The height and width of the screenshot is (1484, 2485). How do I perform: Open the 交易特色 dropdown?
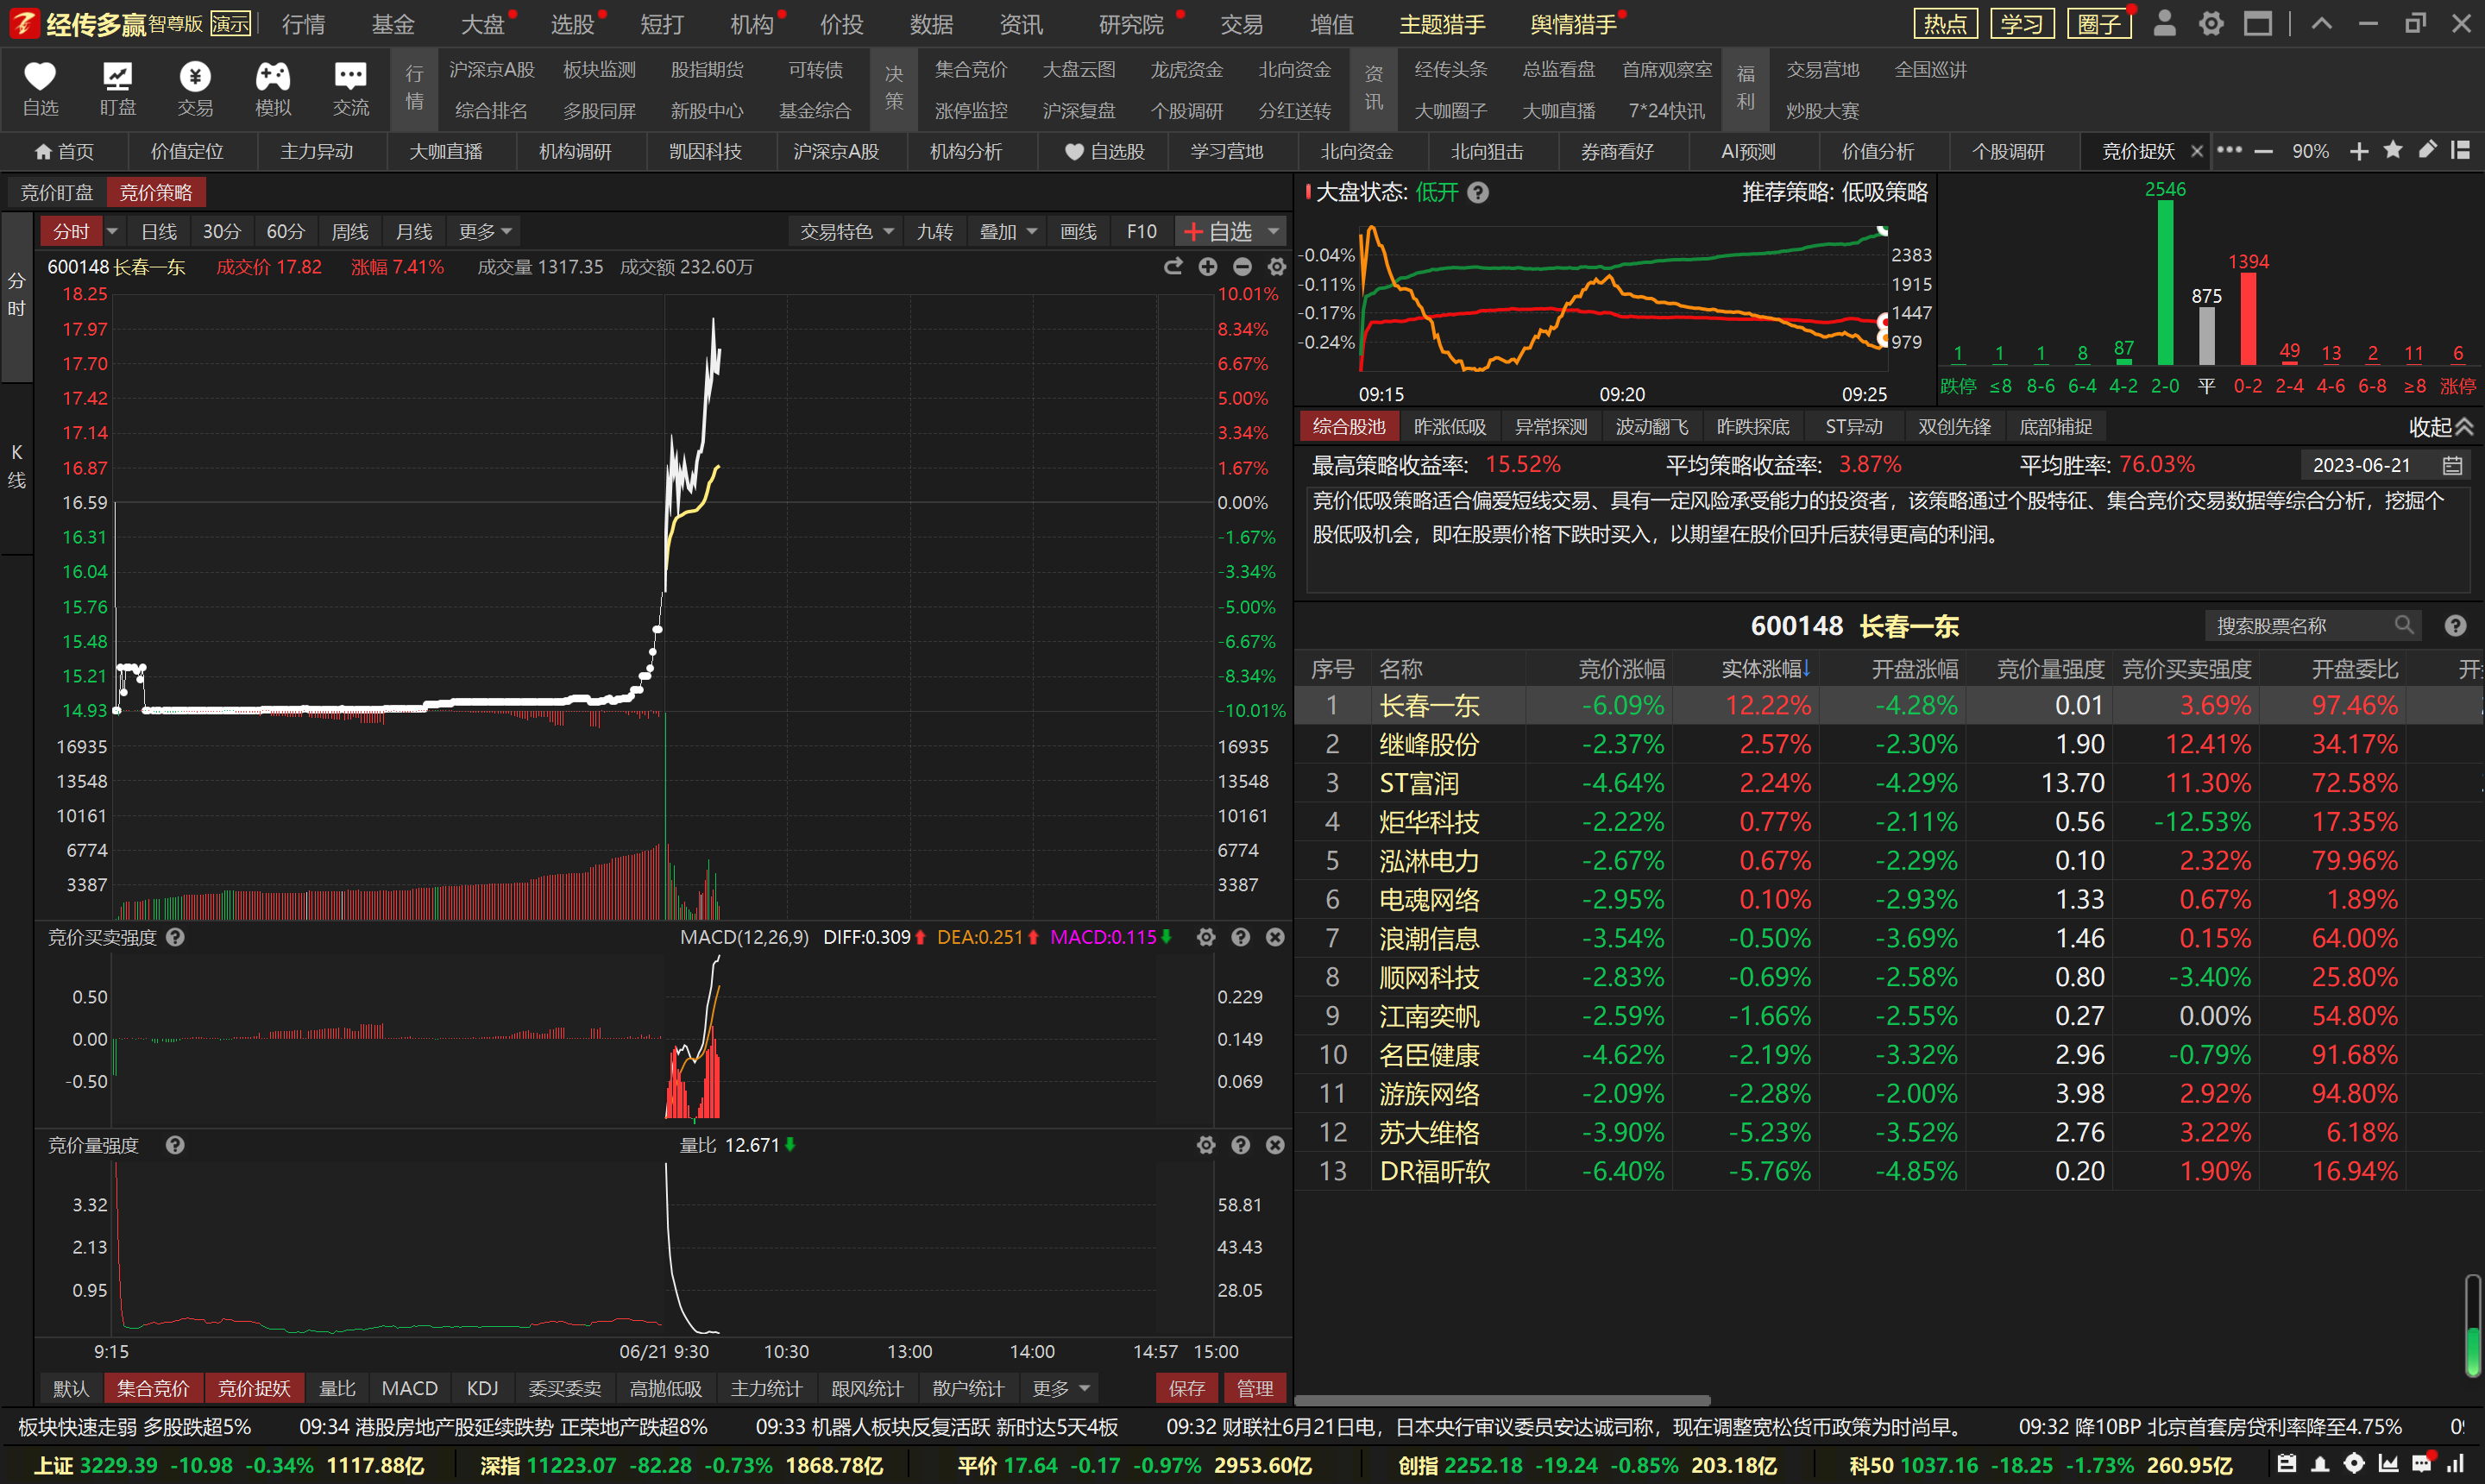pos(847,231)
